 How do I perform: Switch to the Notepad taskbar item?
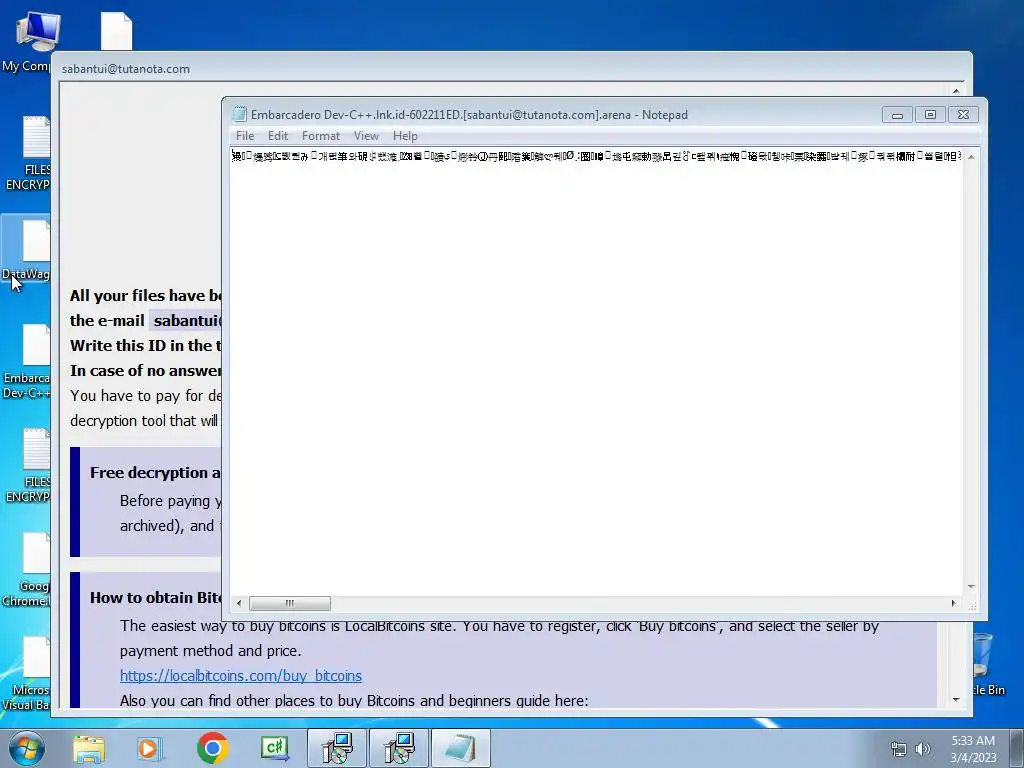[x=460, y=748]
